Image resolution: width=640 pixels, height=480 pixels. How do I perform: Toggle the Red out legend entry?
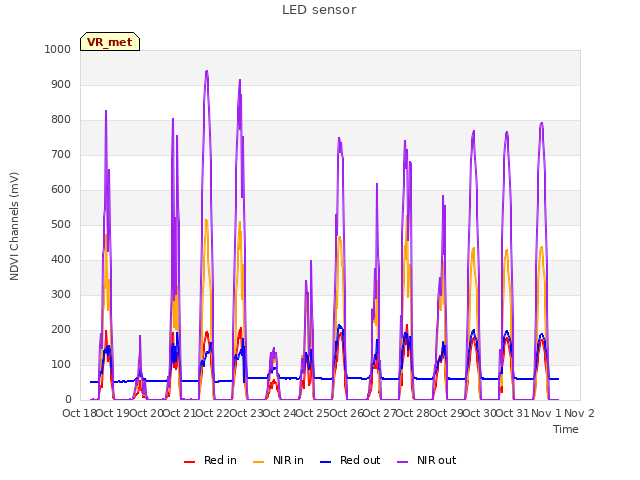350,460
